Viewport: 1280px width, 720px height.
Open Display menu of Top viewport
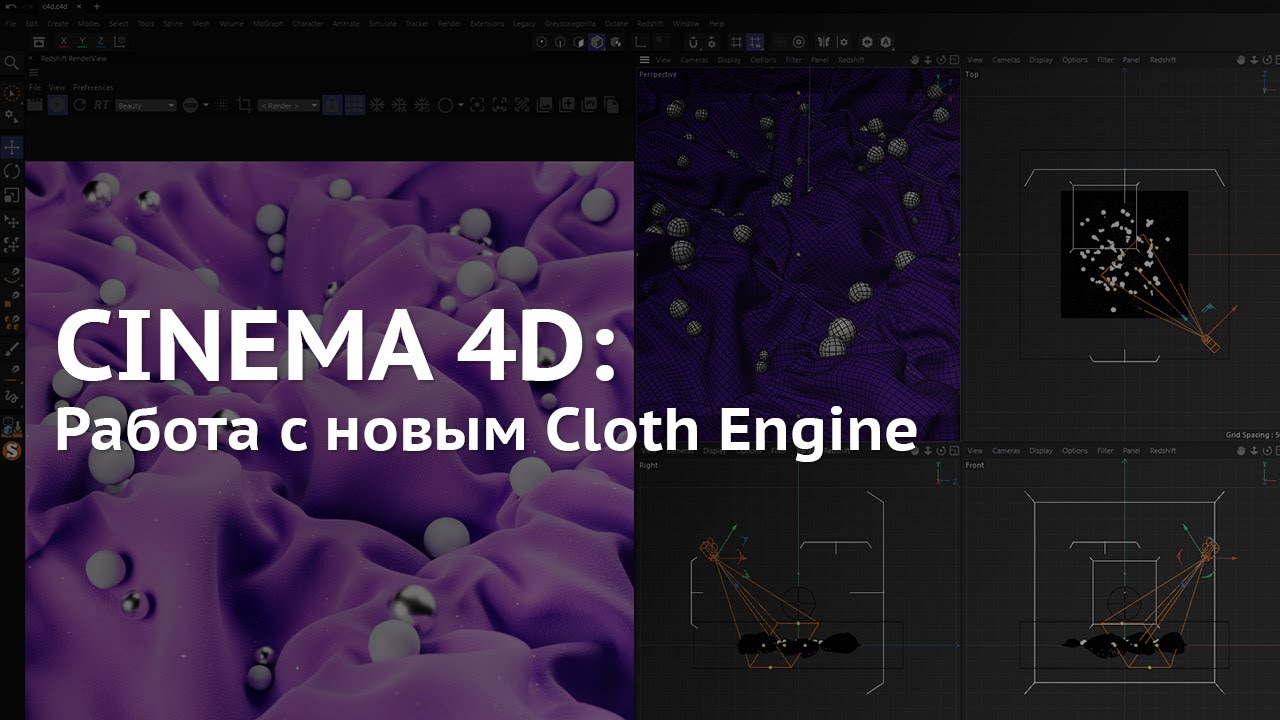tap(1041, 60)
